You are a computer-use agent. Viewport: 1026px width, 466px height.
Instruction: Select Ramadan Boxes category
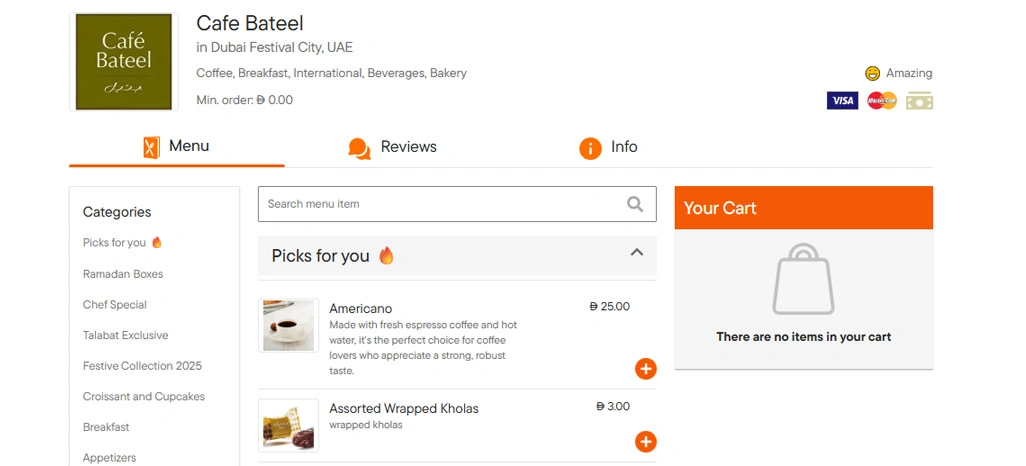pos(123,274)
